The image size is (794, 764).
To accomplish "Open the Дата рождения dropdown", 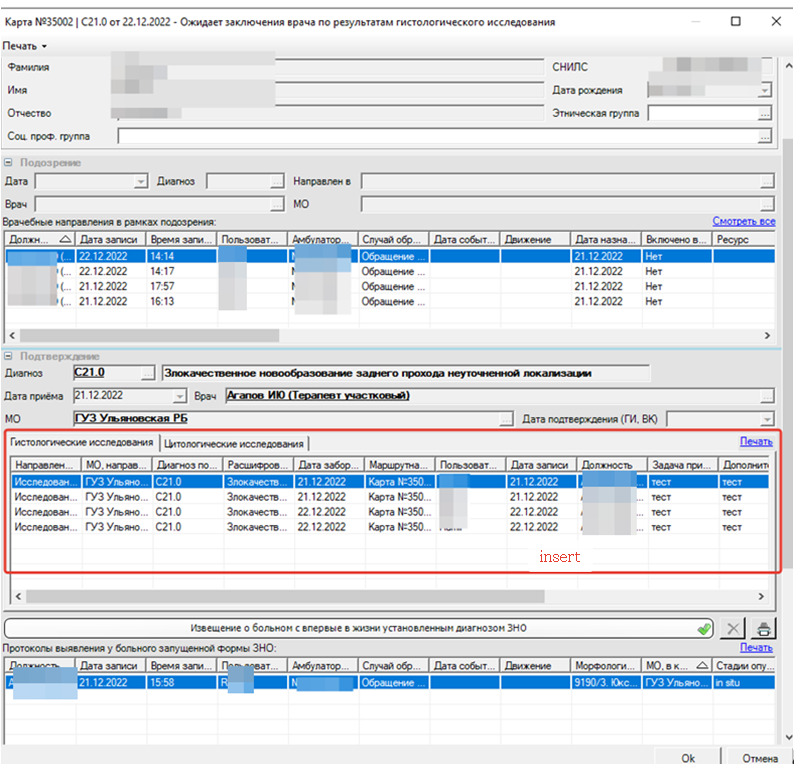I will (x=765, y=91).
